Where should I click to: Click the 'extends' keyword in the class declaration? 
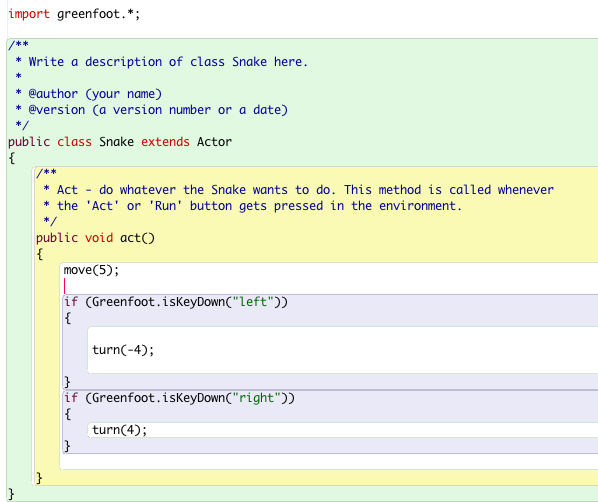[165, 142]
